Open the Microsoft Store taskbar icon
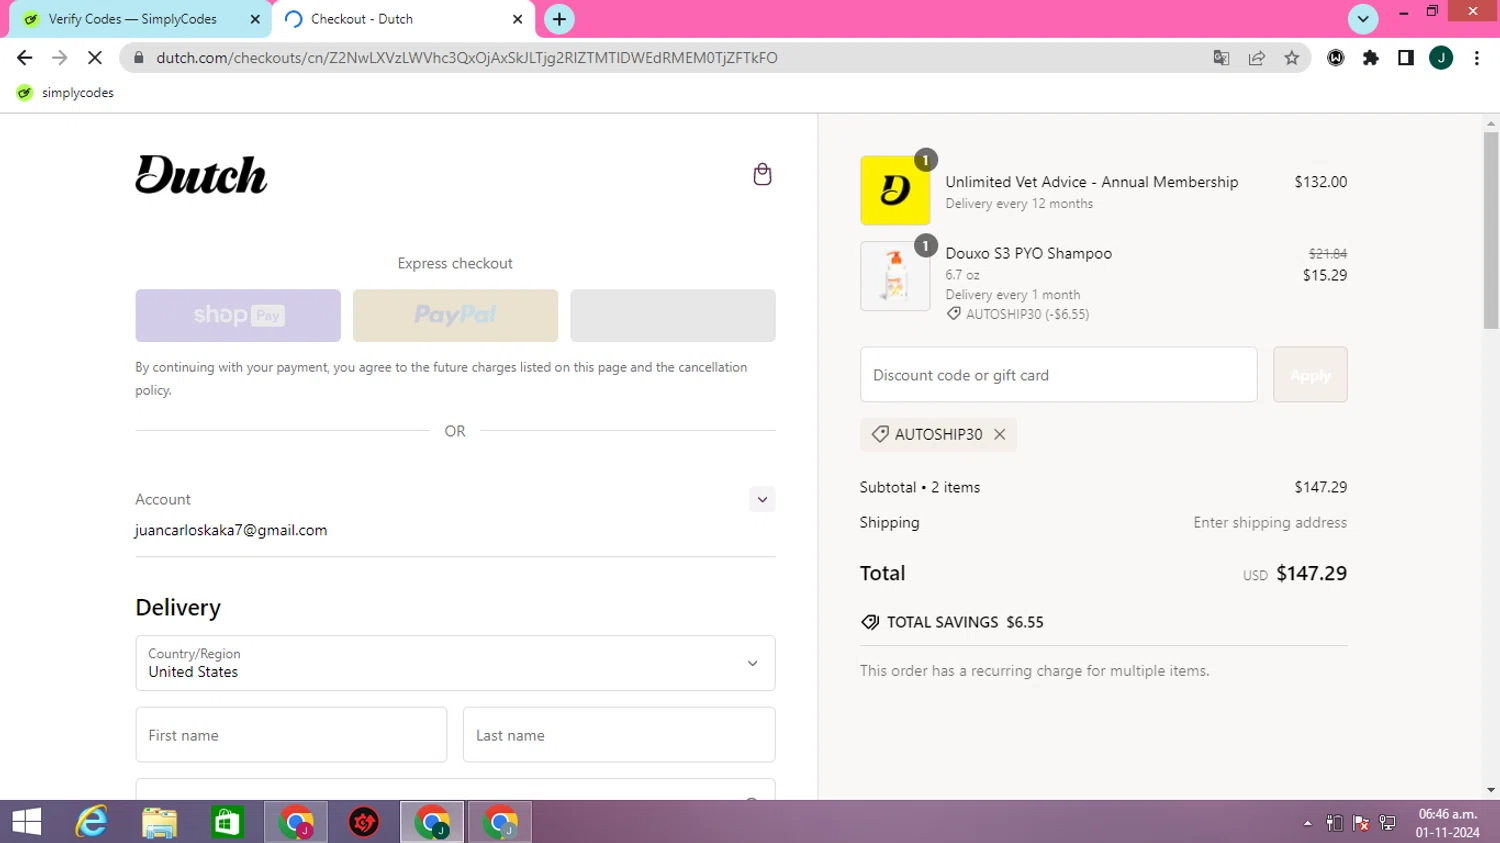 point(228,822)
